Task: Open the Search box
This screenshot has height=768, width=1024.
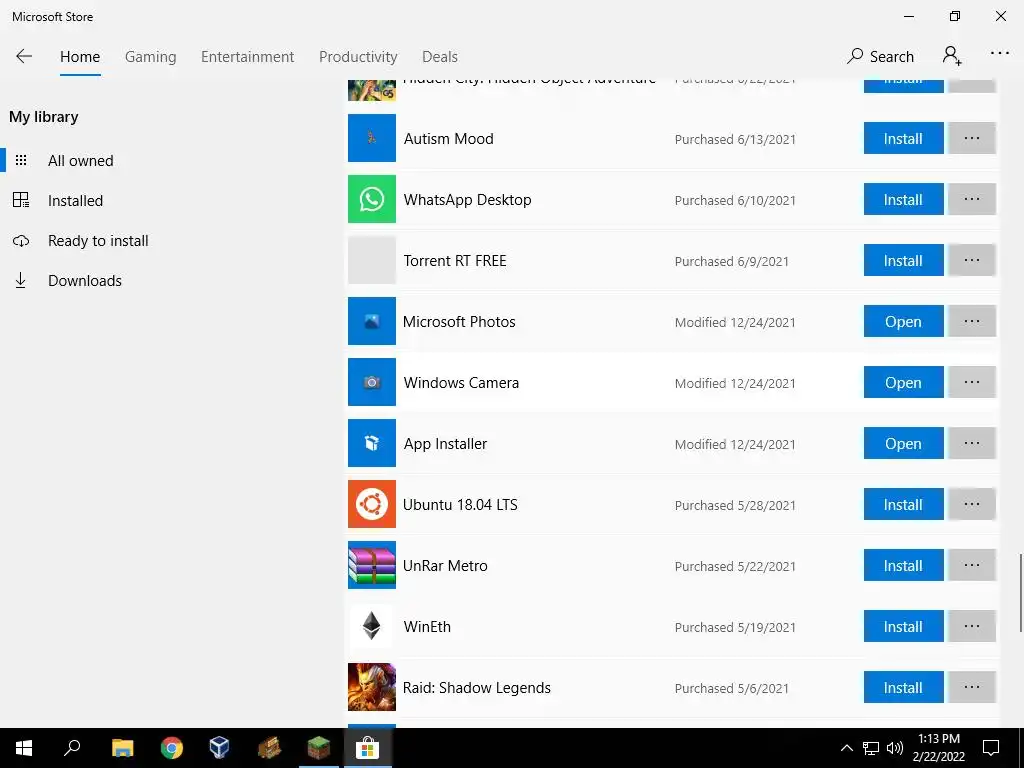Action: coord(880,57)
